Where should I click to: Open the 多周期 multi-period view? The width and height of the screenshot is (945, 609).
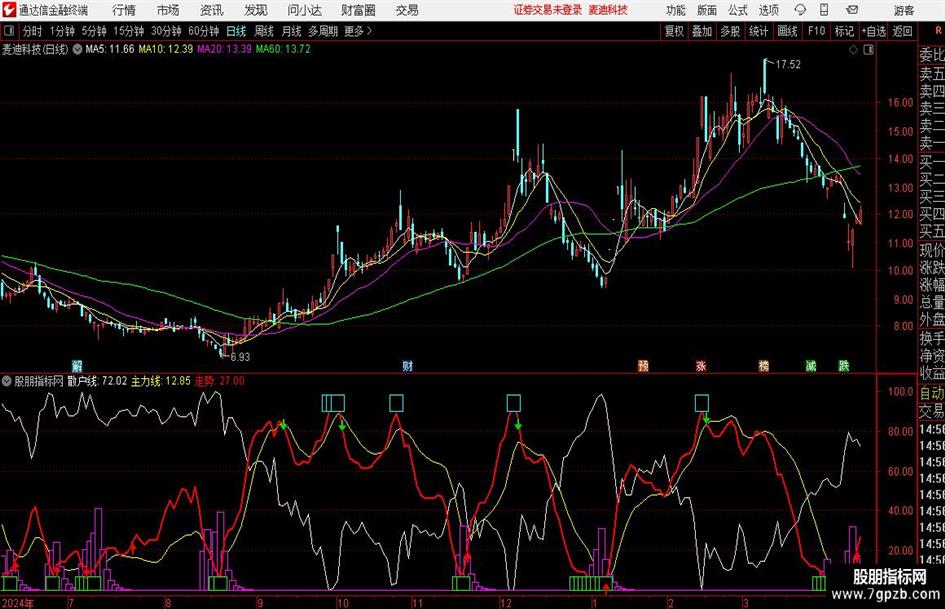[323, 31]
